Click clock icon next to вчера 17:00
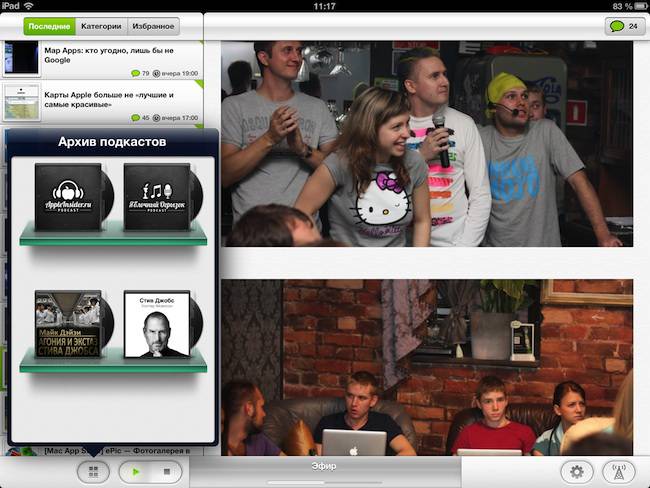The image size is (650, 488). click(156, 118)
